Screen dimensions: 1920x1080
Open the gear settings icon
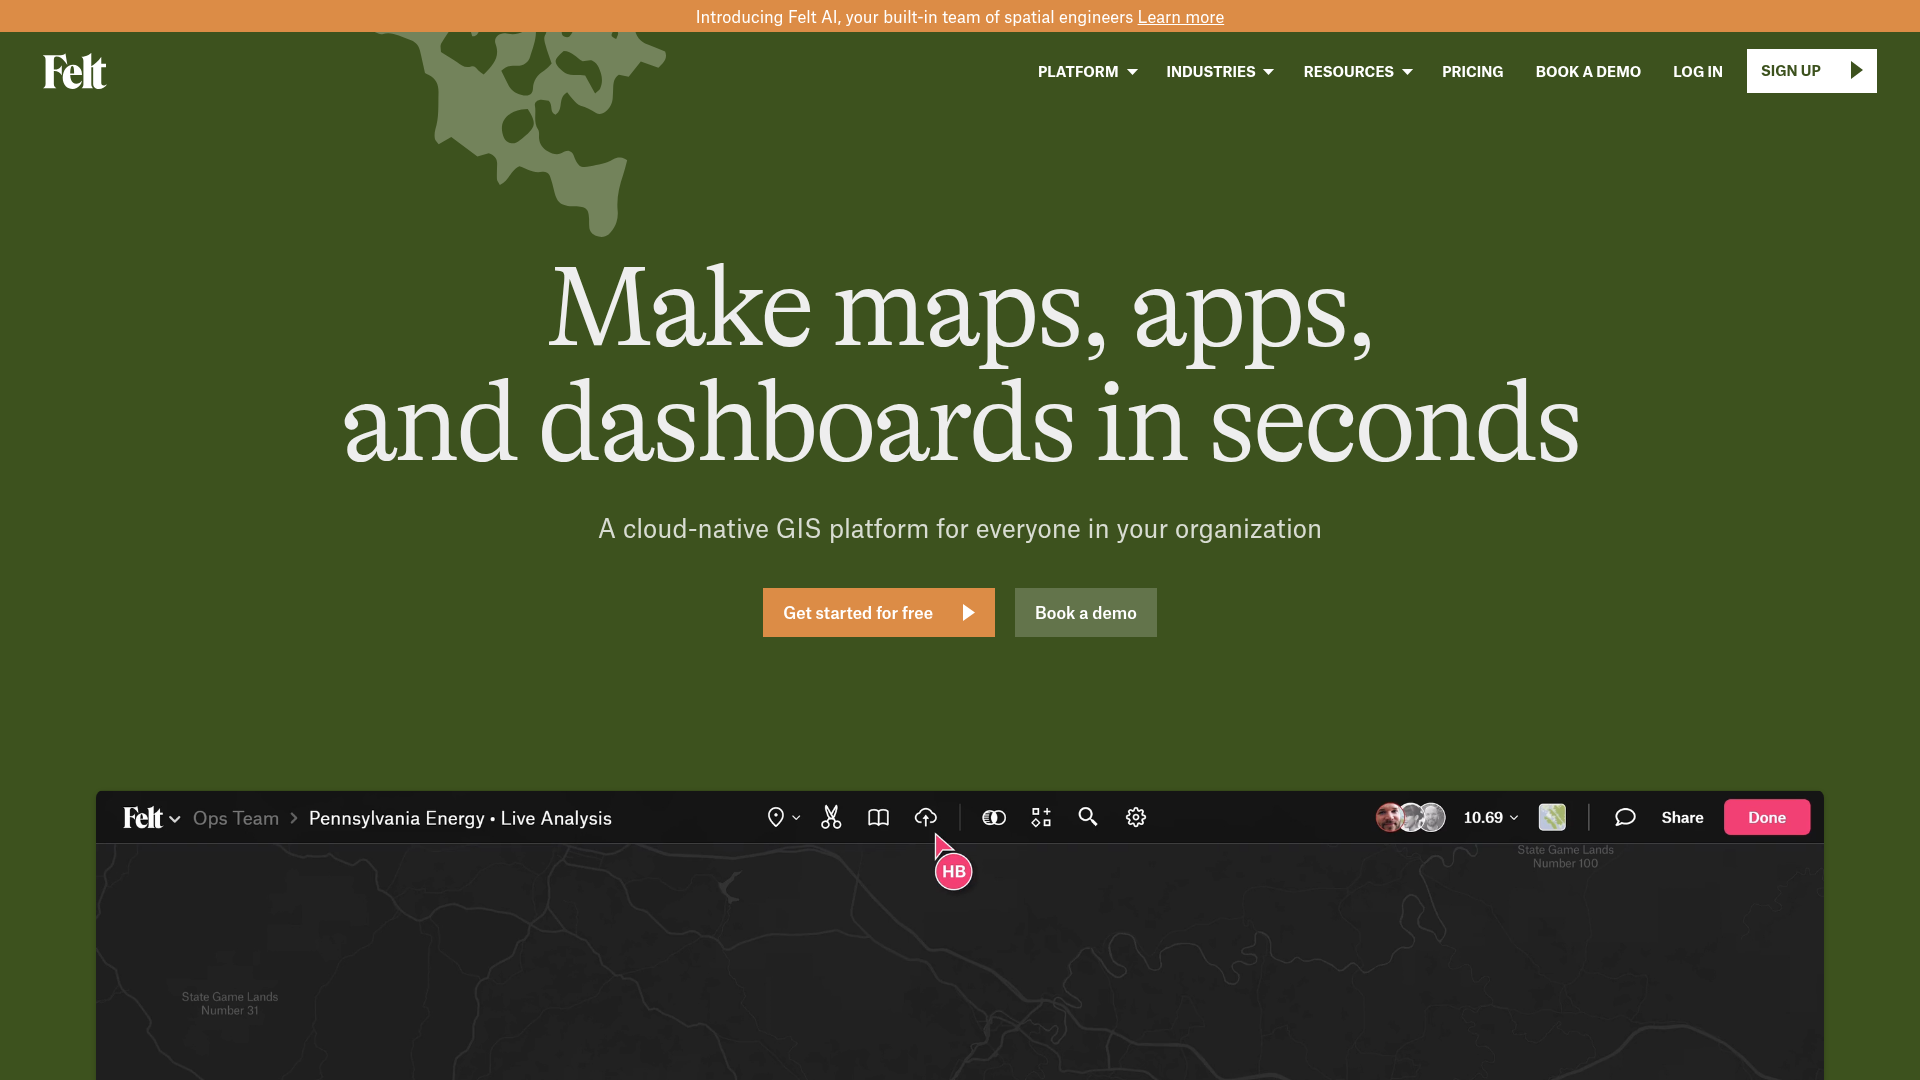point(1136,818)
